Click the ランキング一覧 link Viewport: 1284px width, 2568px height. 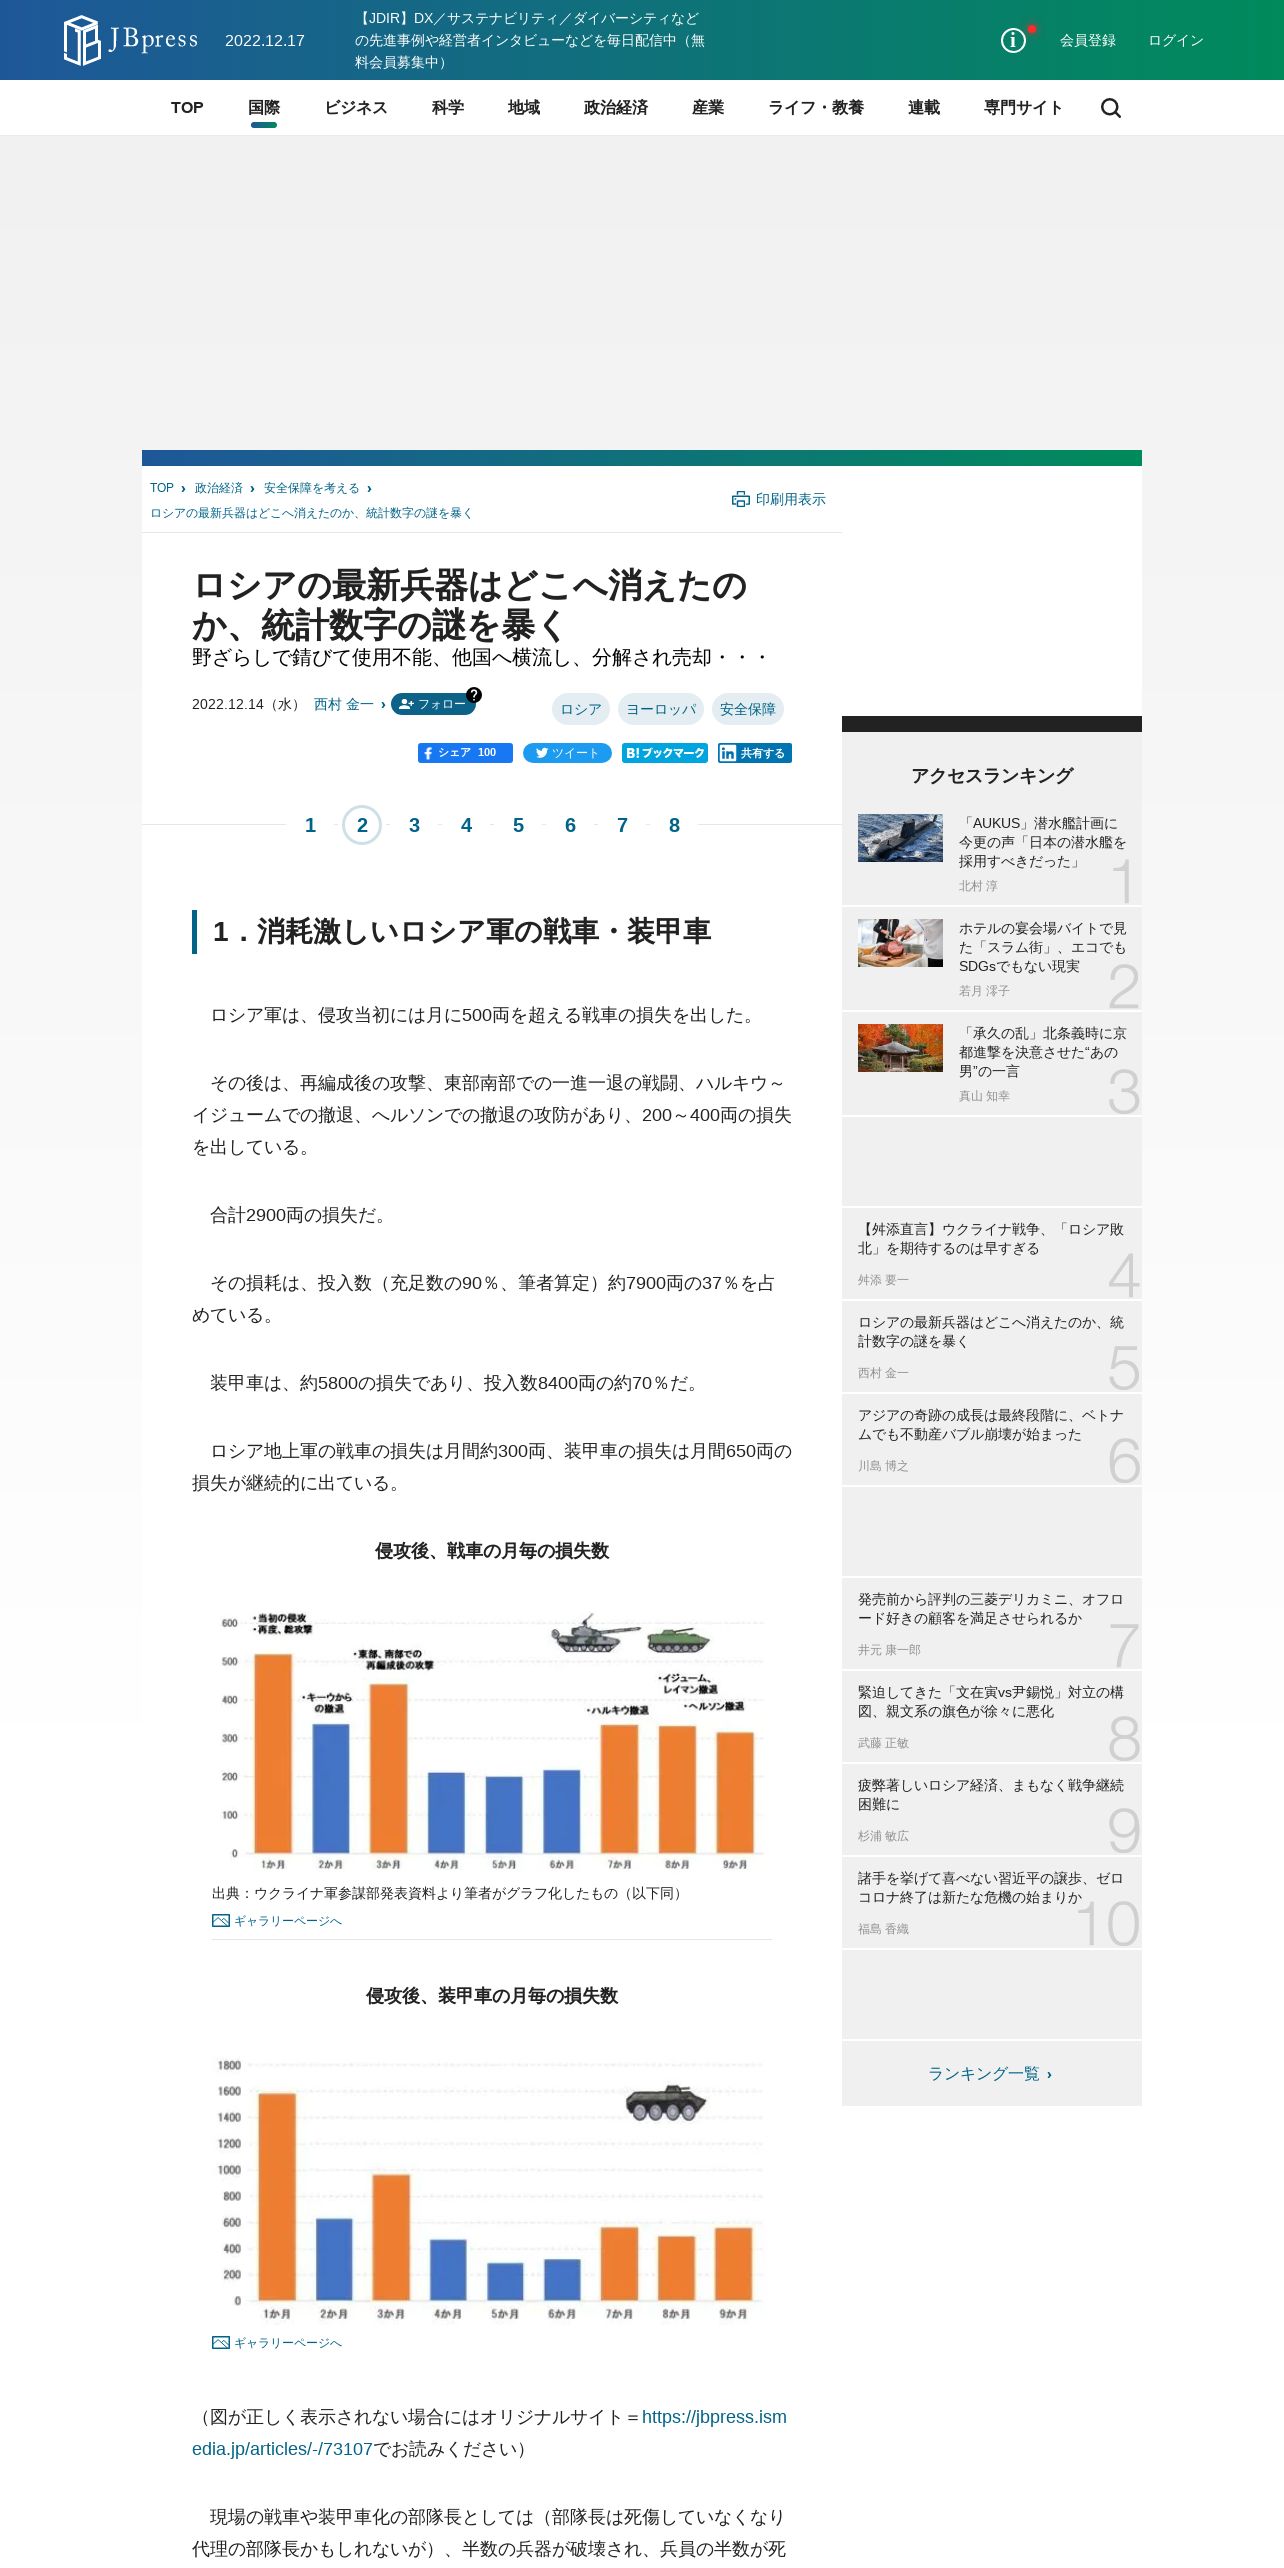coord(990,2074)
